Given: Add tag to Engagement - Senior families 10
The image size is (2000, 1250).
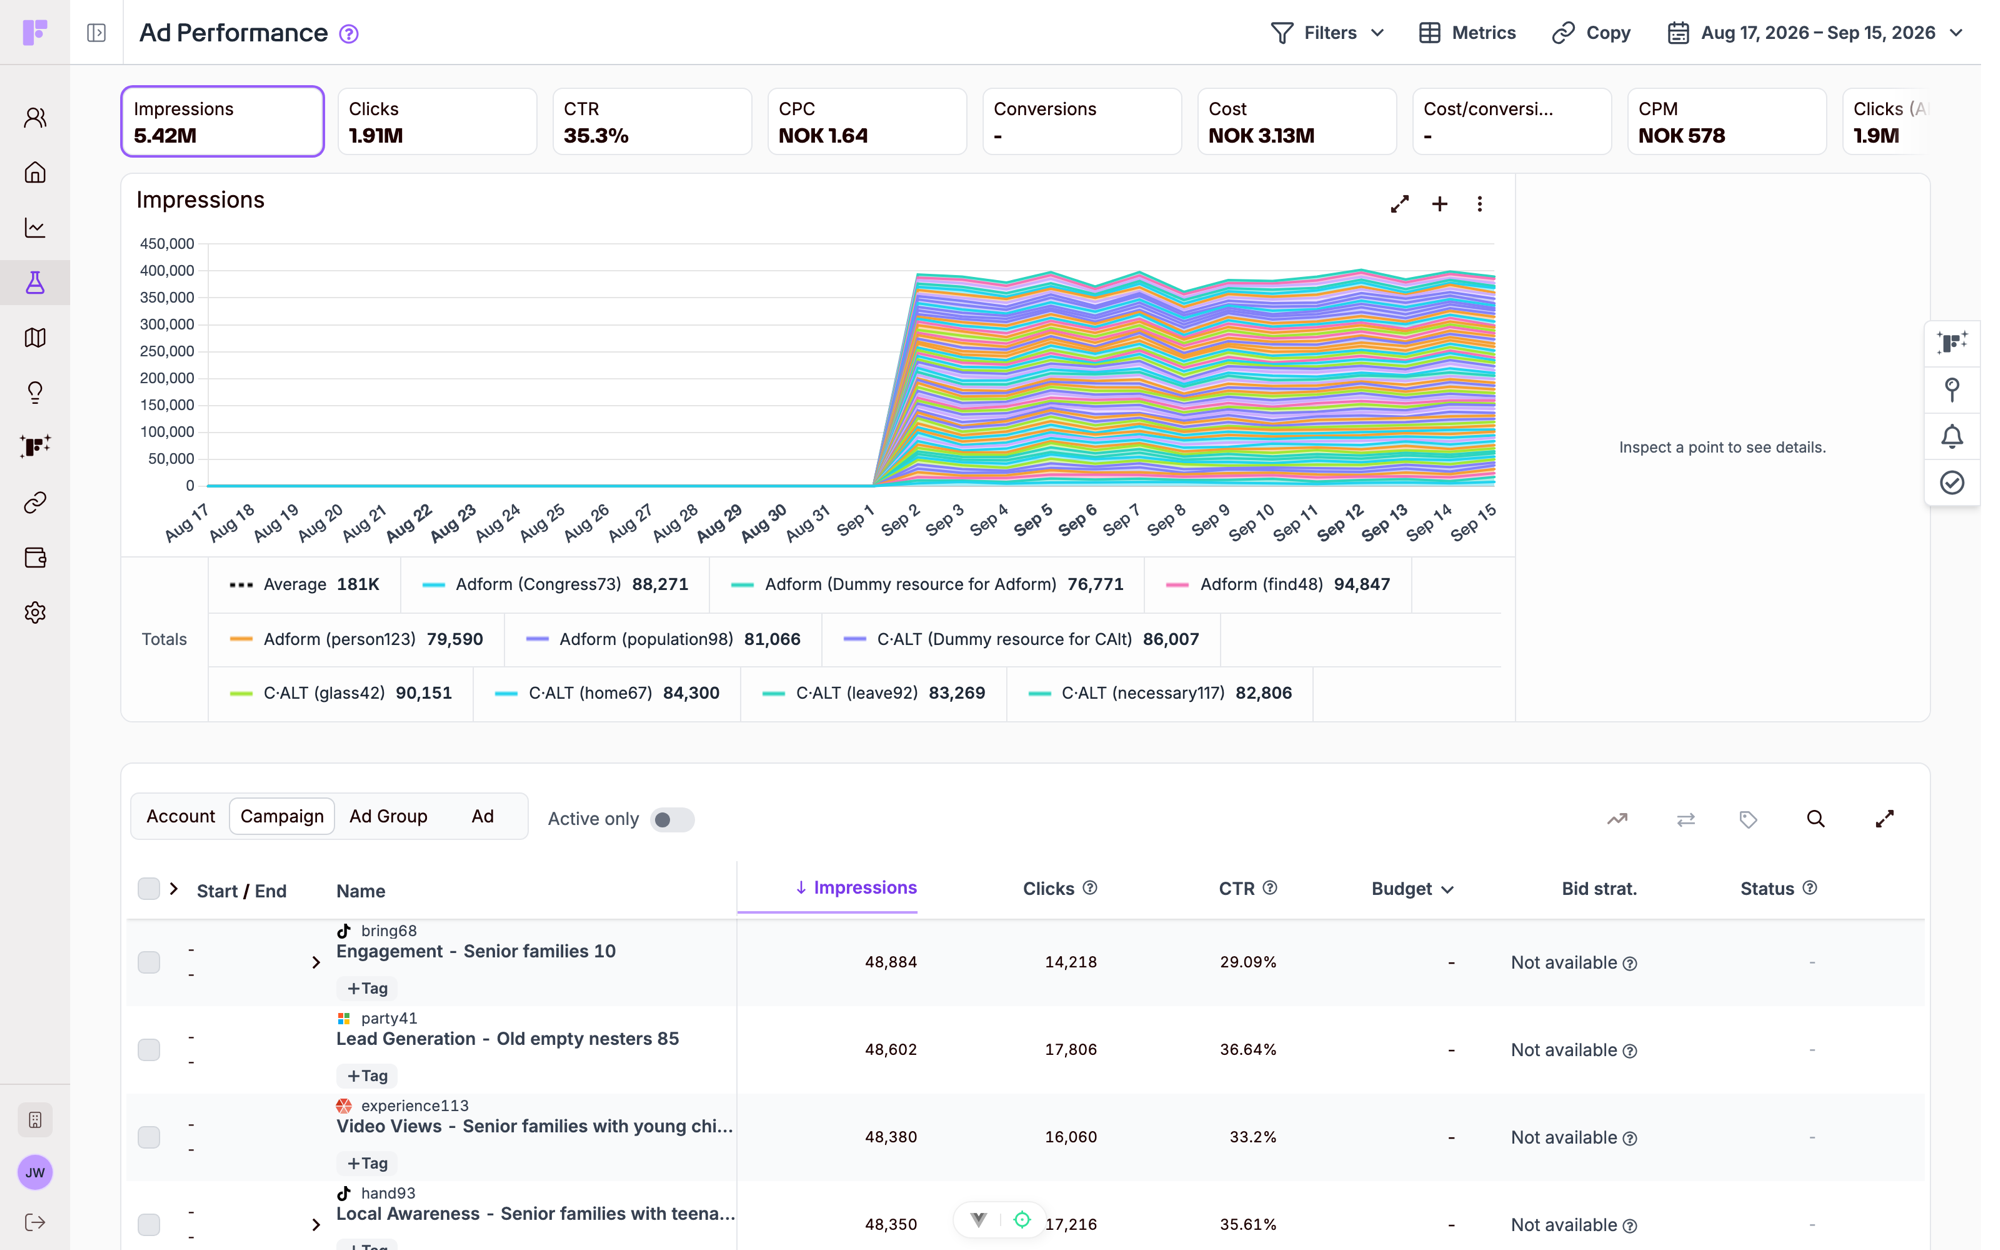Looking at the screenshot, I should coord(367,988).
